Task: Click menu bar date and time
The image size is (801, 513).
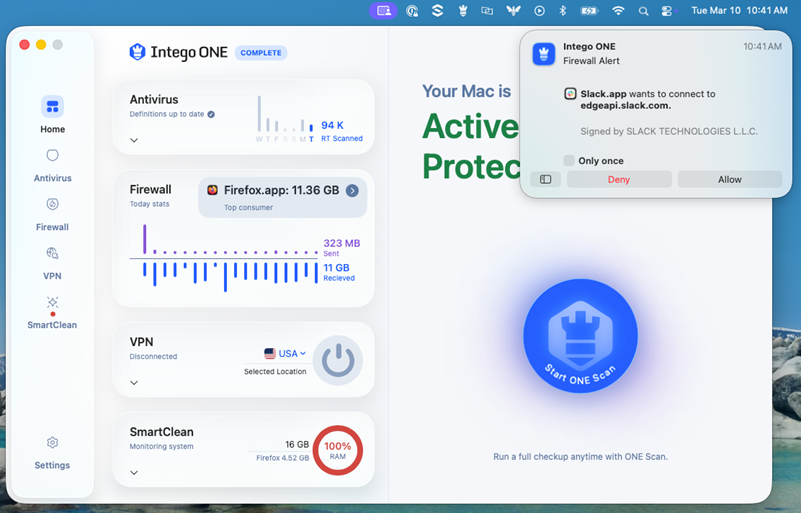Action: pyautogui.click(x=739, y=10)
